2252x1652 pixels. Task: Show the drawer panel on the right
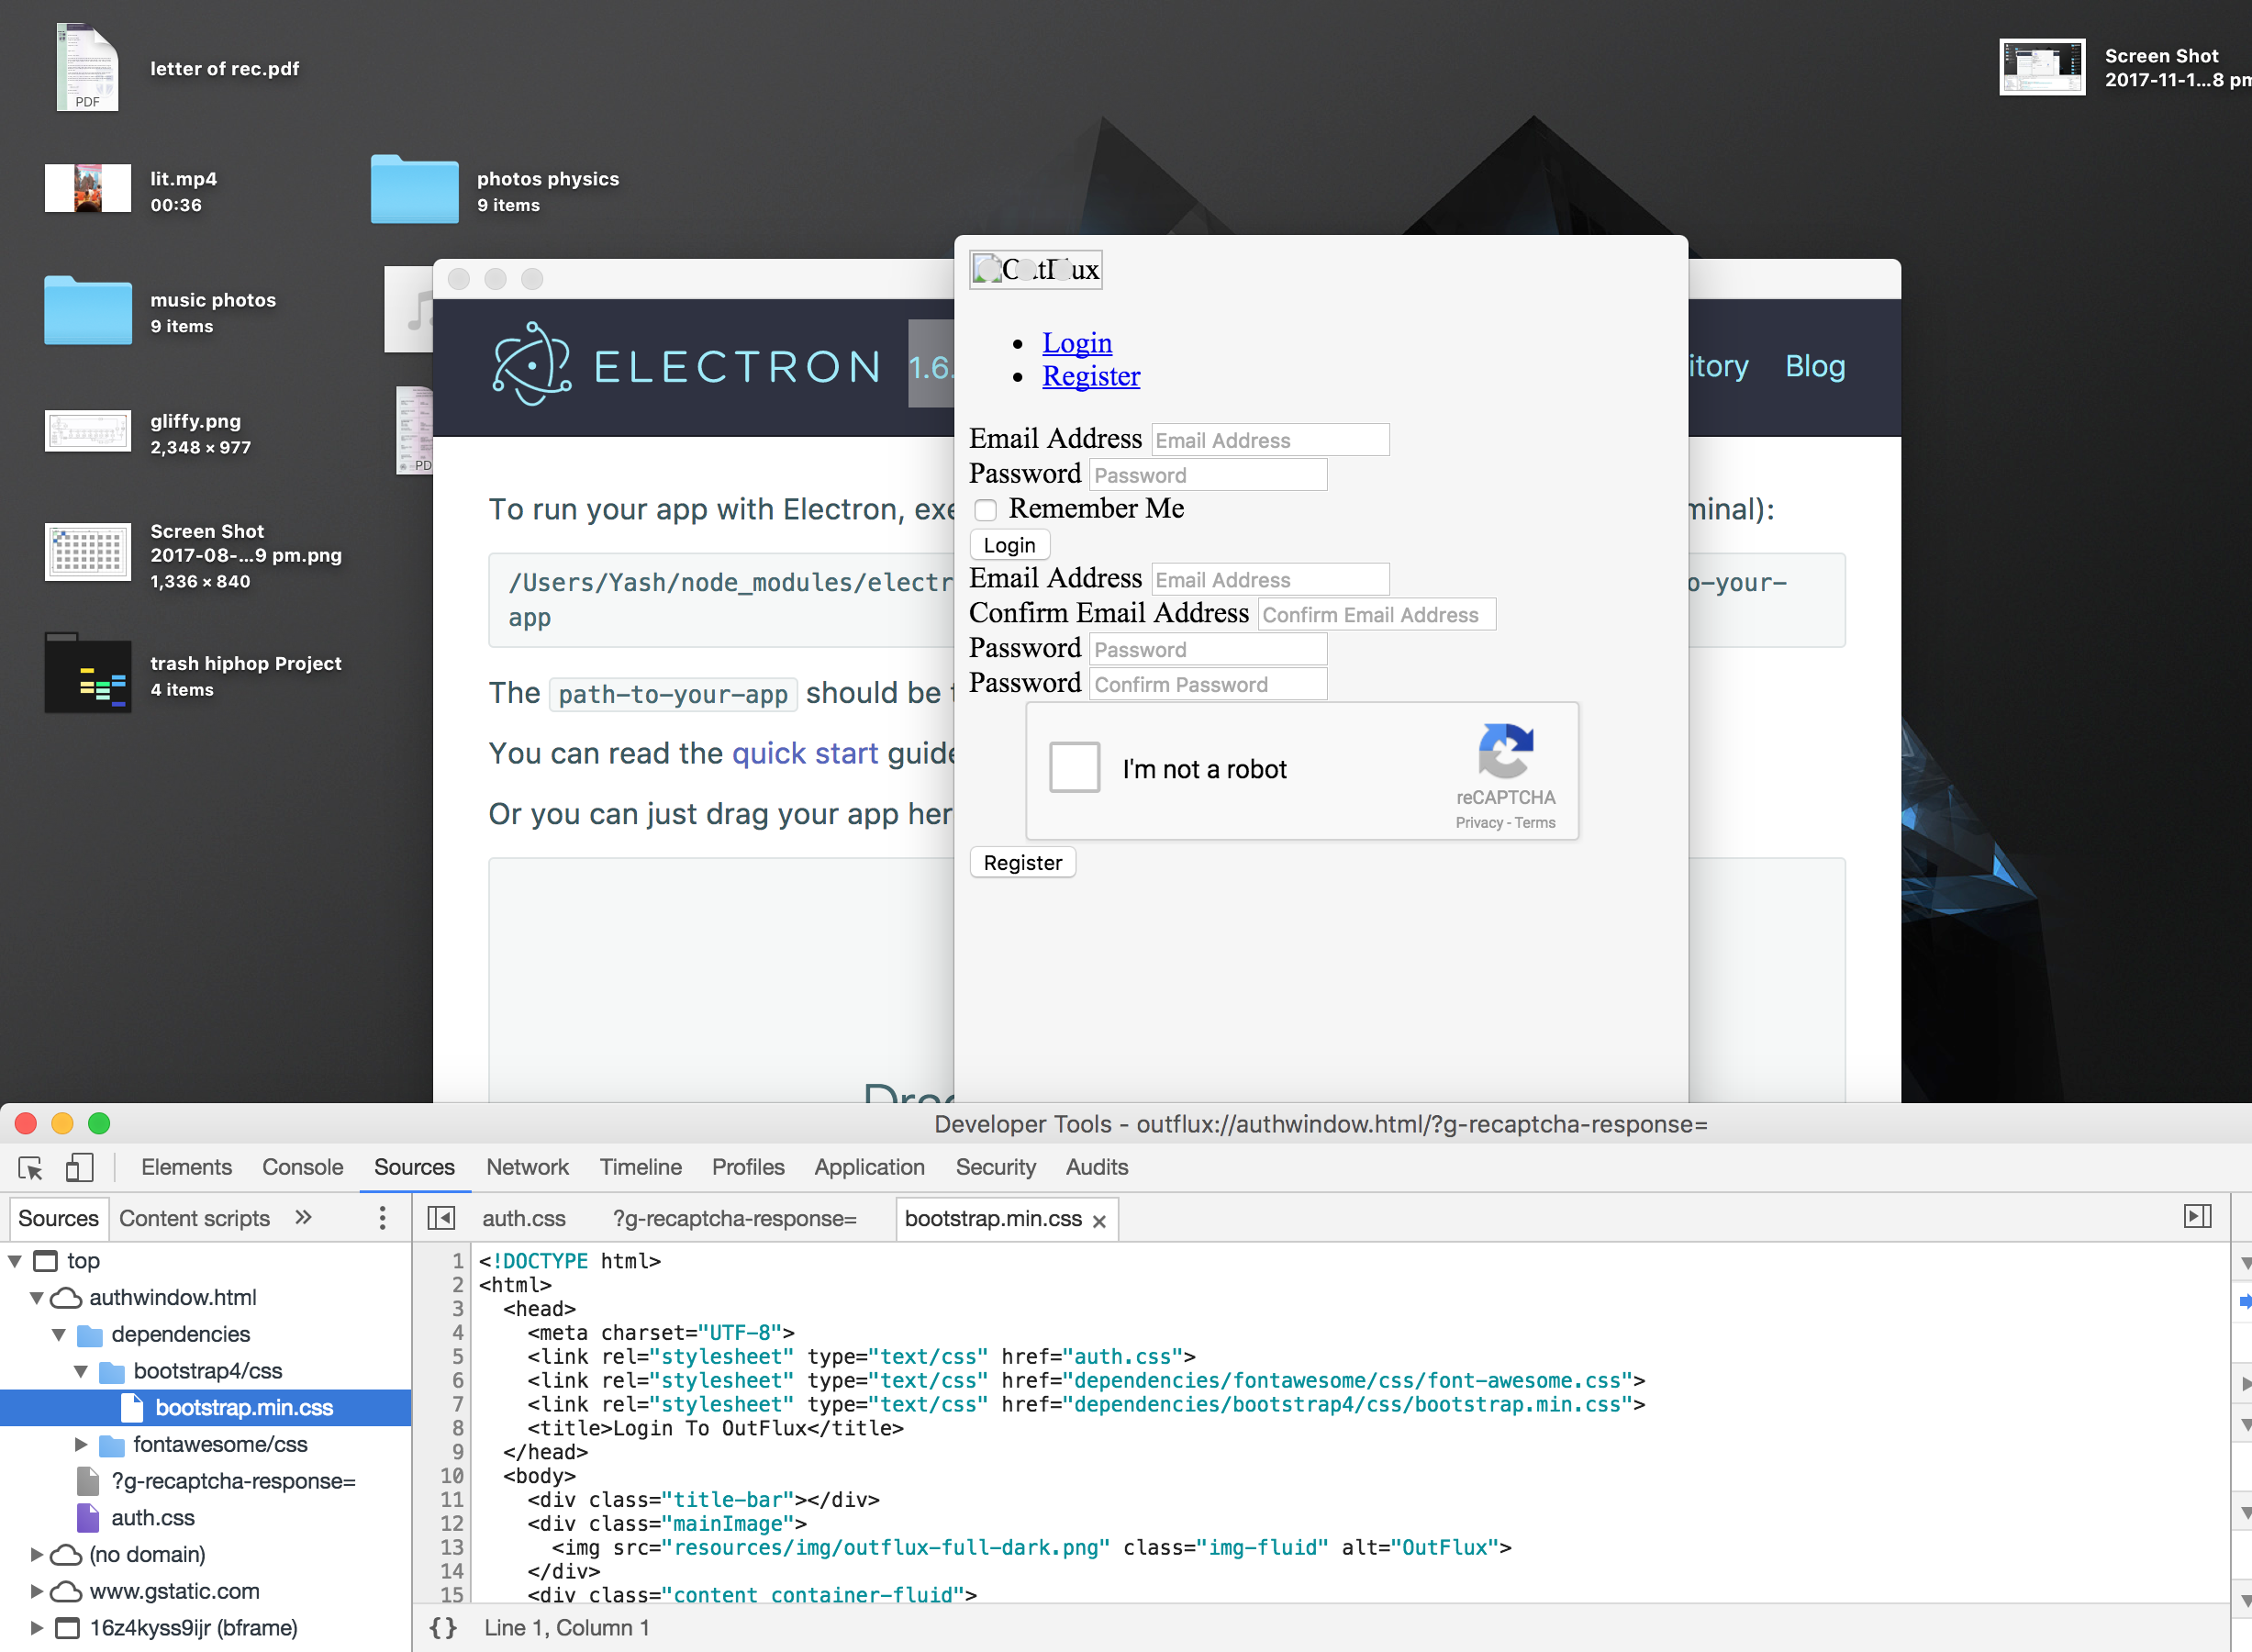(x=2199, y=1216)
